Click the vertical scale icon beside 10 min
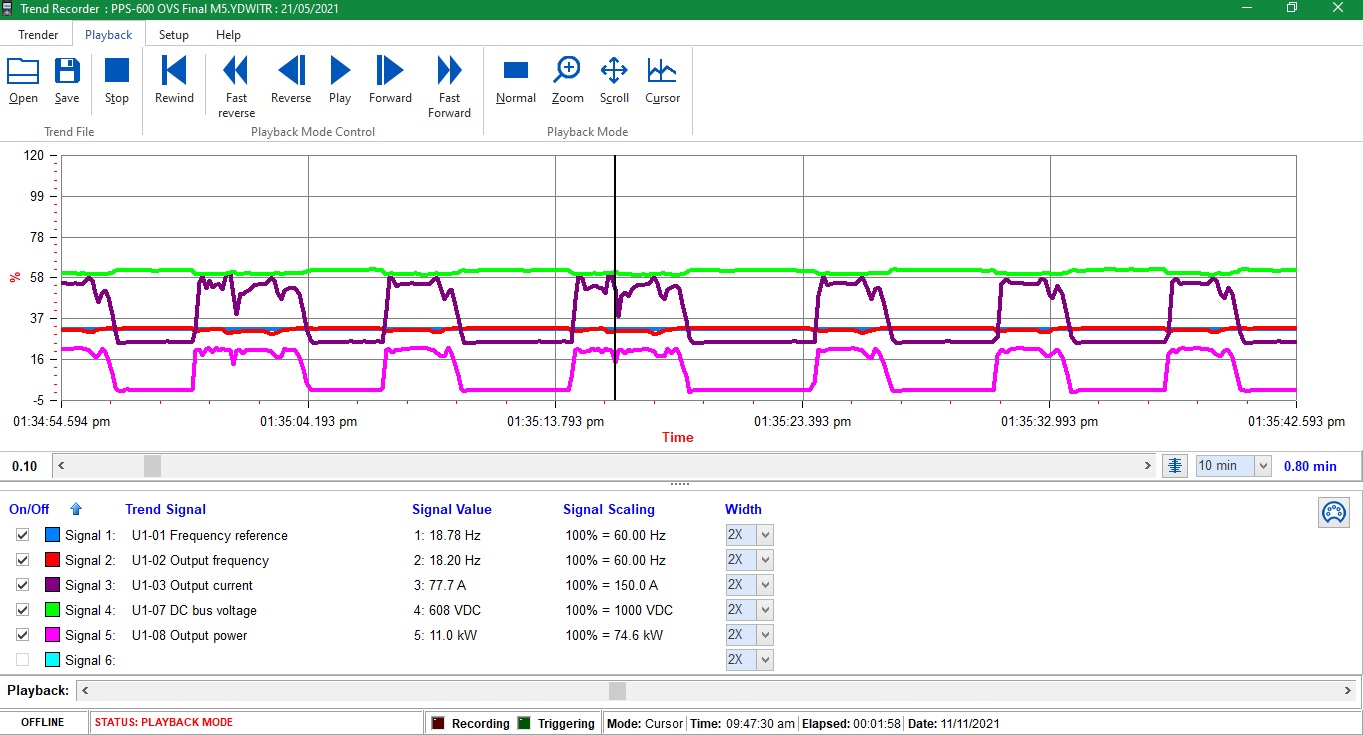 click(x=1175, y=466)
